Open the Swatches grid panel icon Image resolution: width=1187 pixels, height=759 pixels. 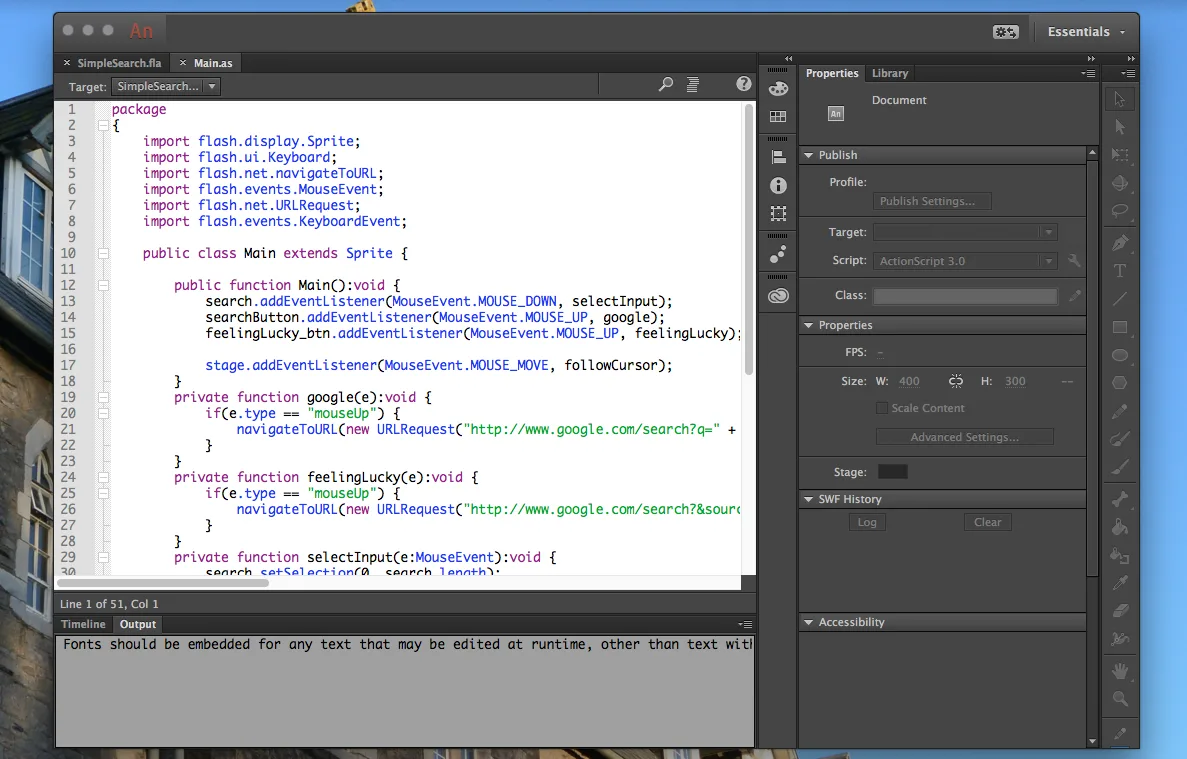click(x=778, y=117)
